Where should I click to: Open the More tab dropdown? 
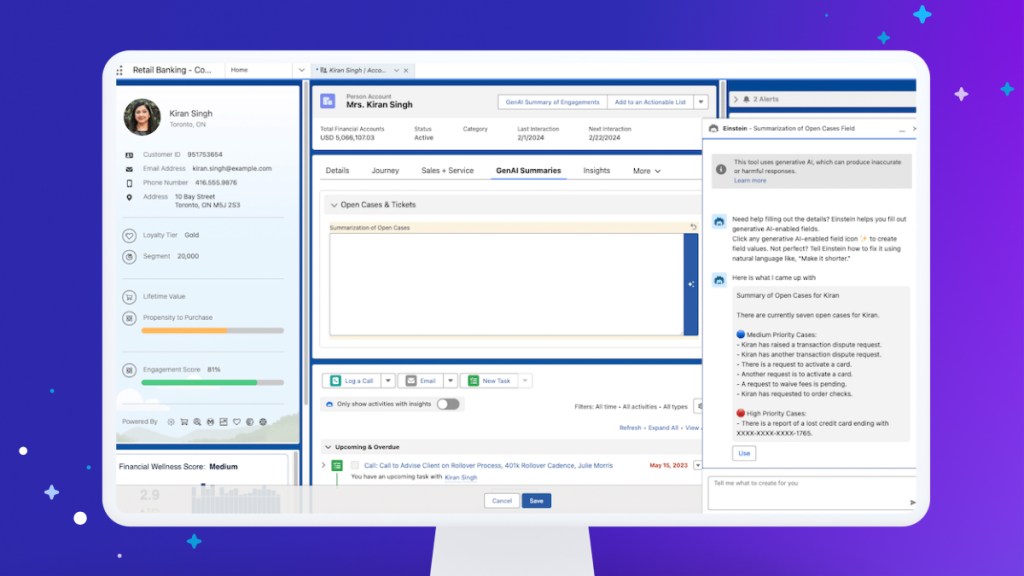tap(646, 171)
